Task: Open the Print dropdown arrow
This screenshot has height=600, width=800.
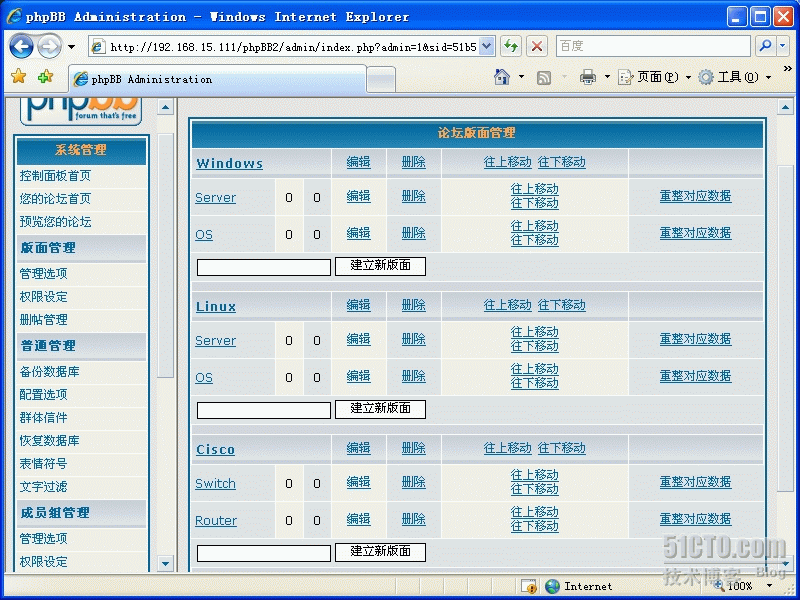Action: (x=607, y=77)
